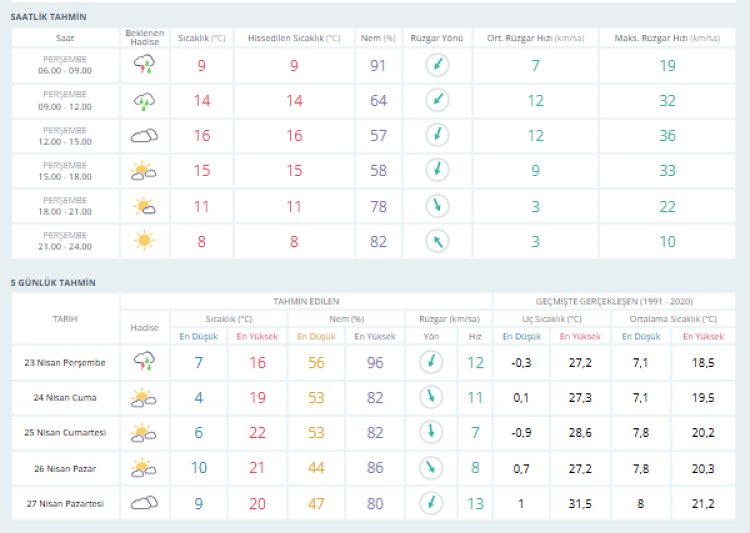Screen dimensions: 750x533
Task: Click the TARİH column header
Action: 65,318
